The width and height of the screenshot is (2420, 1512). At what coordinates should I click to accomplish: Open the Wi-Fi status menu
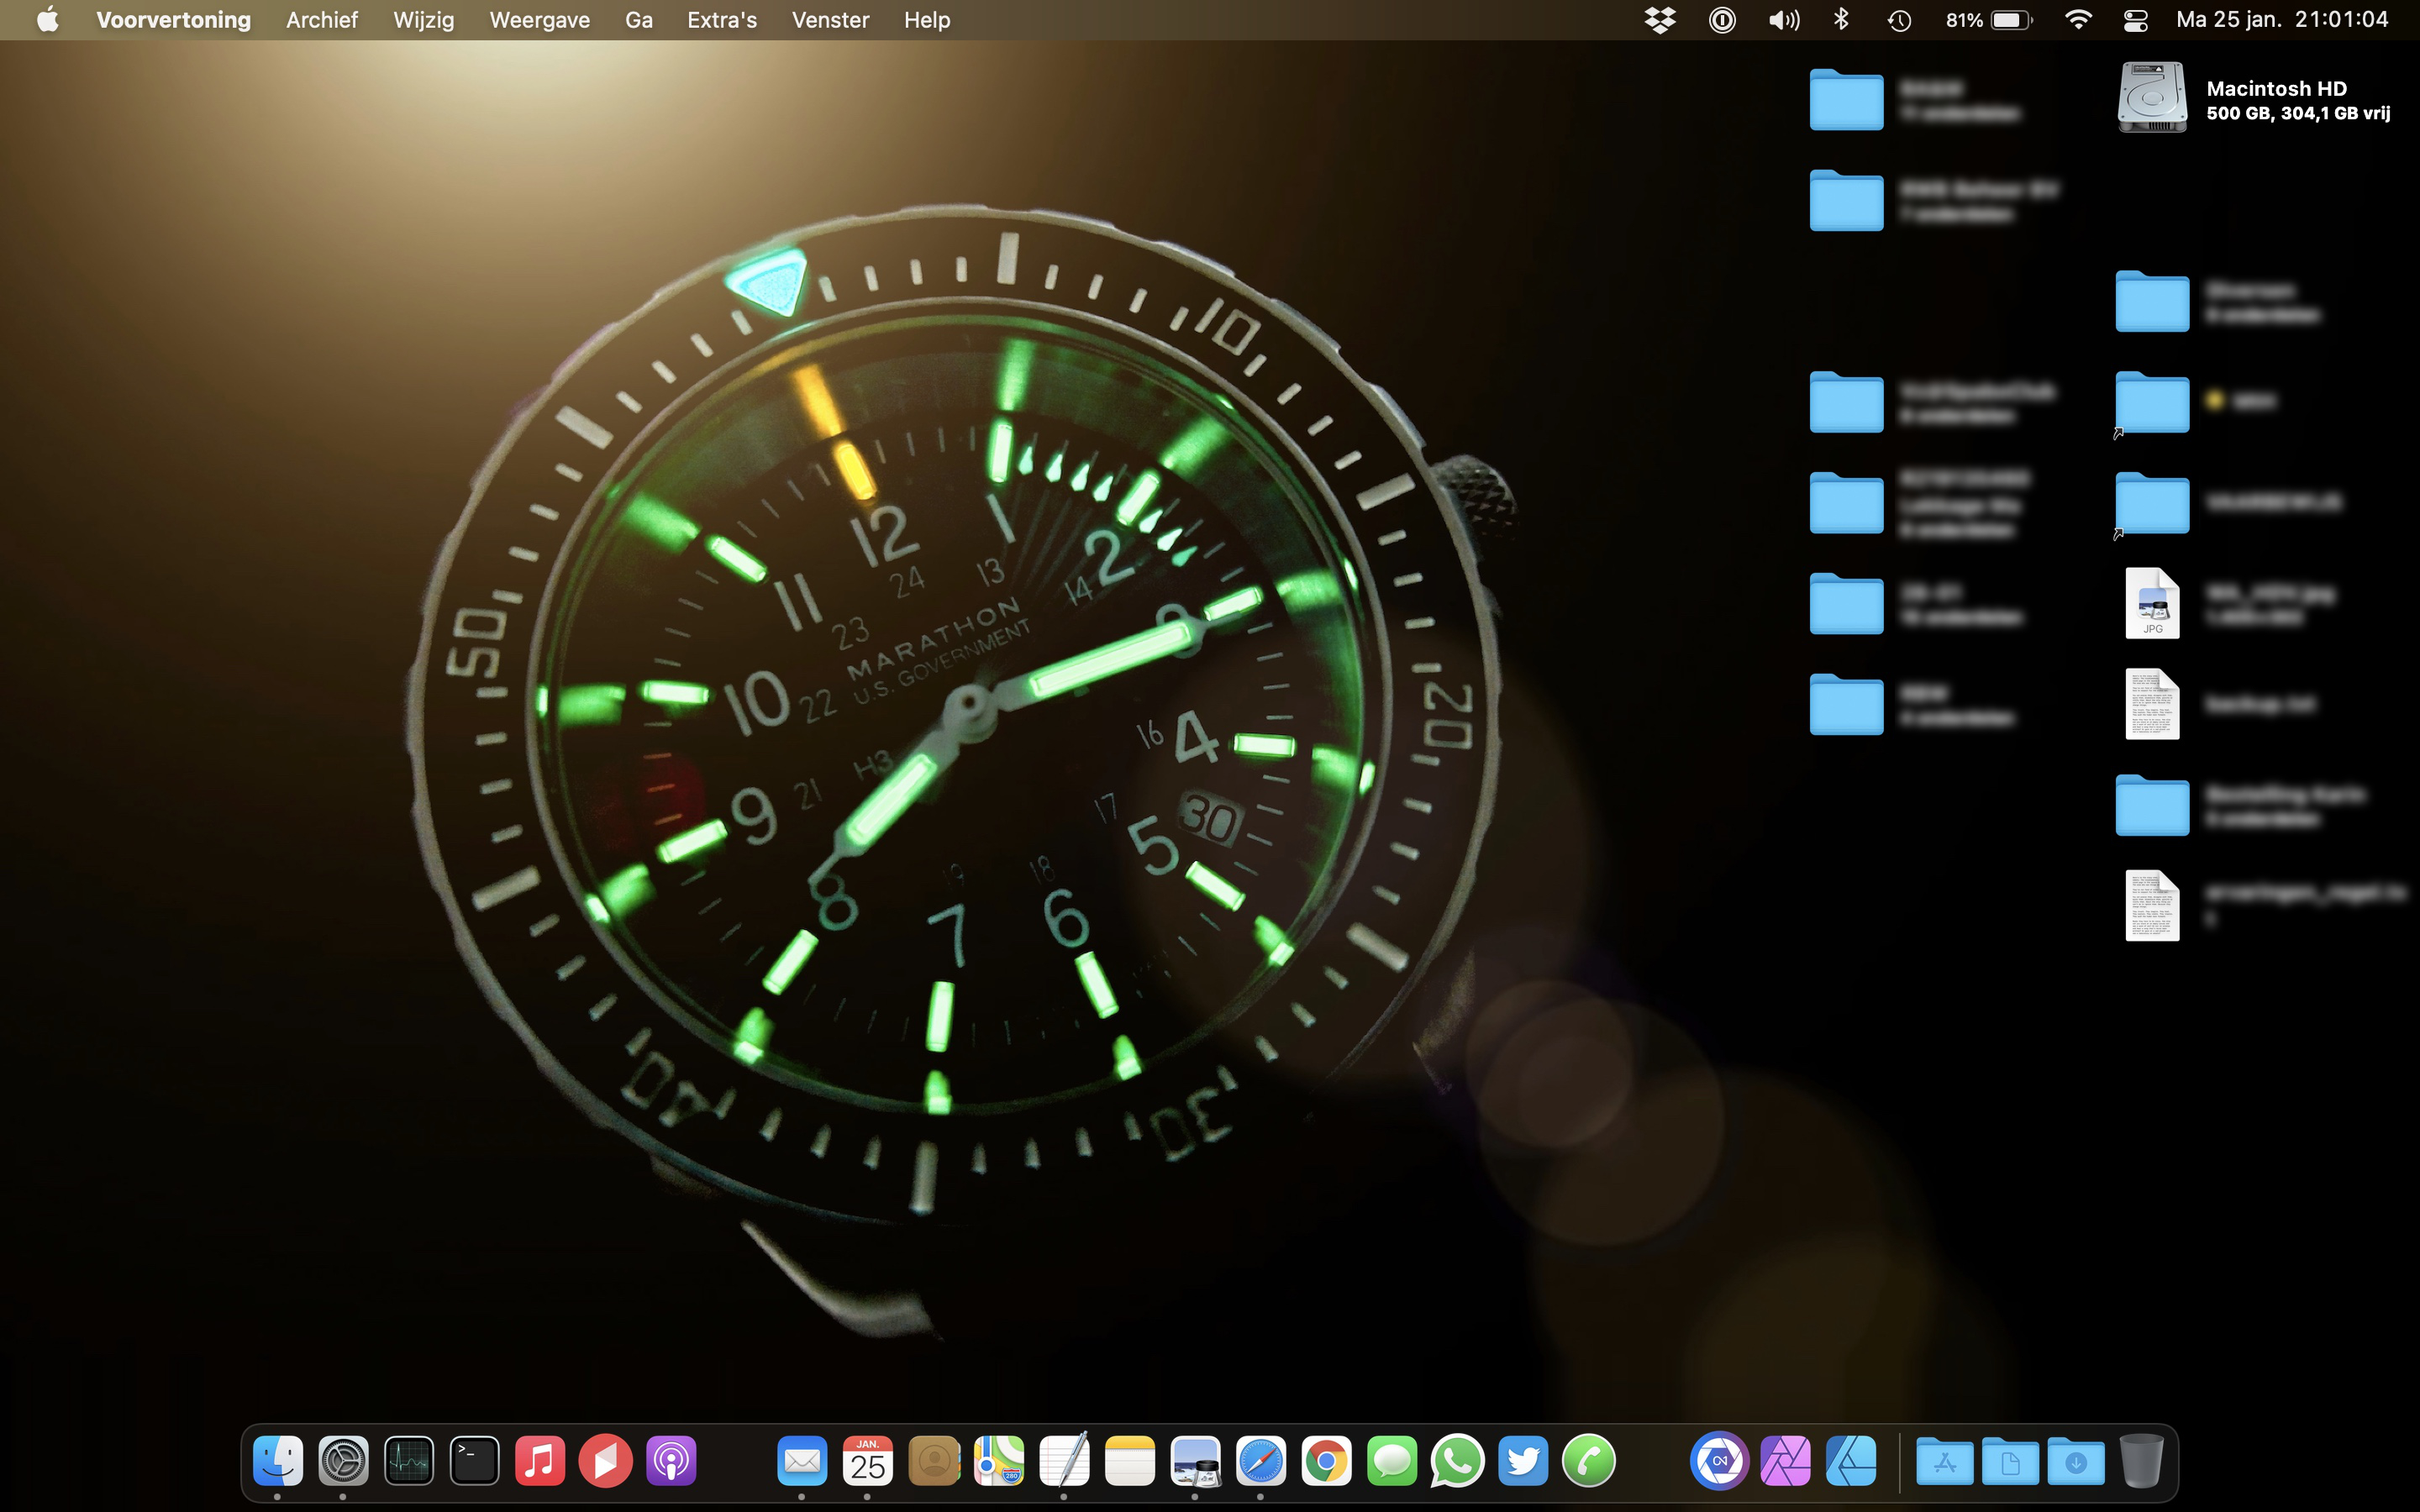(x=2078, y=20)
